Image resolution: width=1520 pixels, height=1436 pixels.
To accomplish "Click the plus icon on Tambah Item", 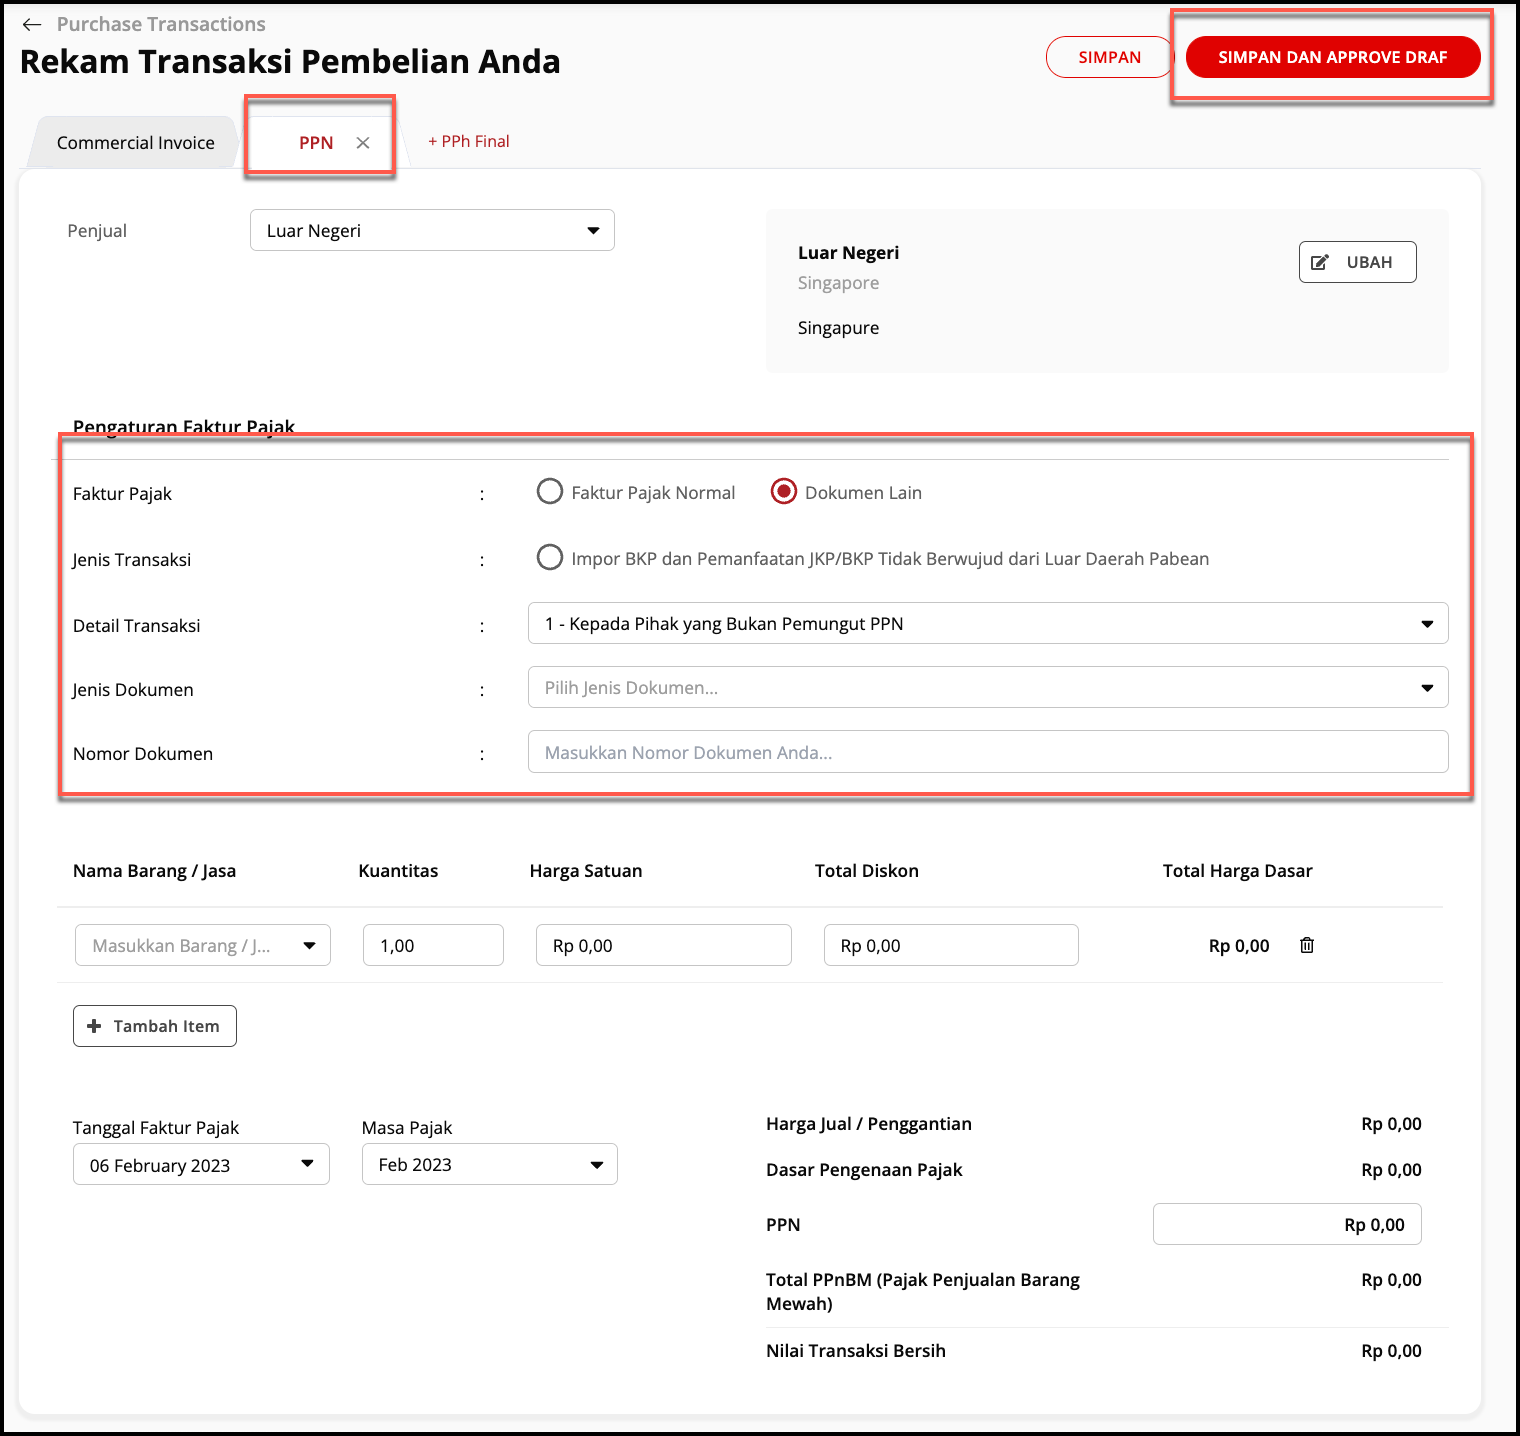I will 94,1026.
